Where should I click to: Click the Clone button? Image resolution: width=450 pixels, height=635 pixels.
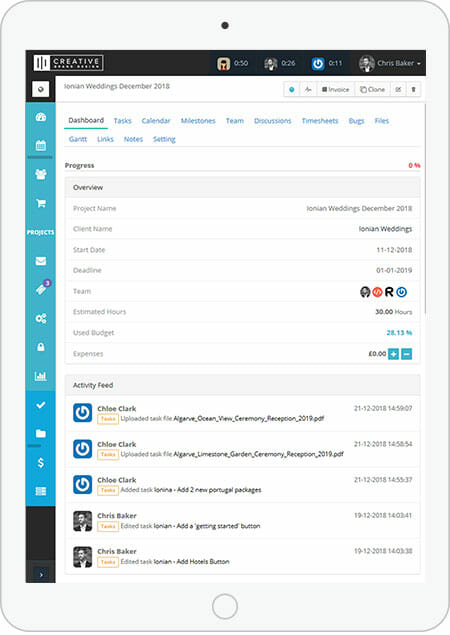click(372, 89)
